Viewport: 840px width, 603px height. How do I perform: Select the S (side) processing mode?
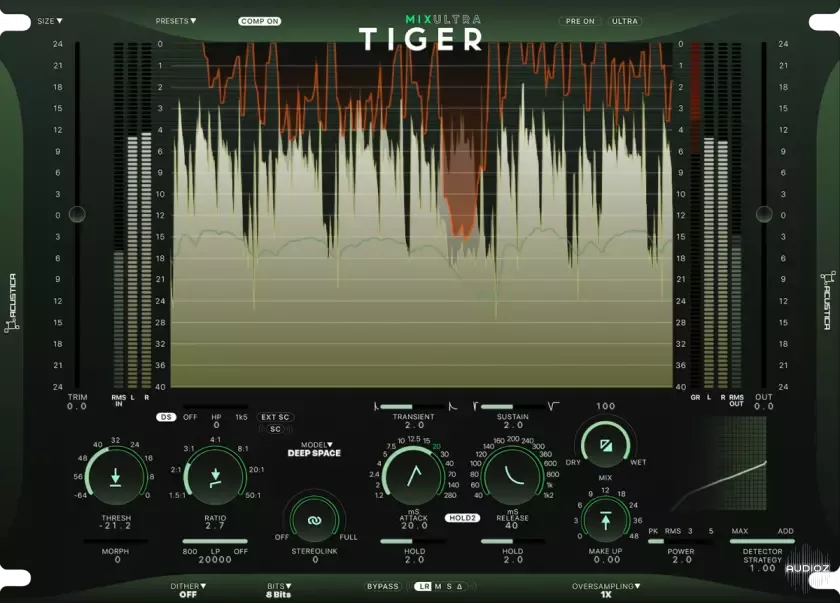(x=449, y=586)
